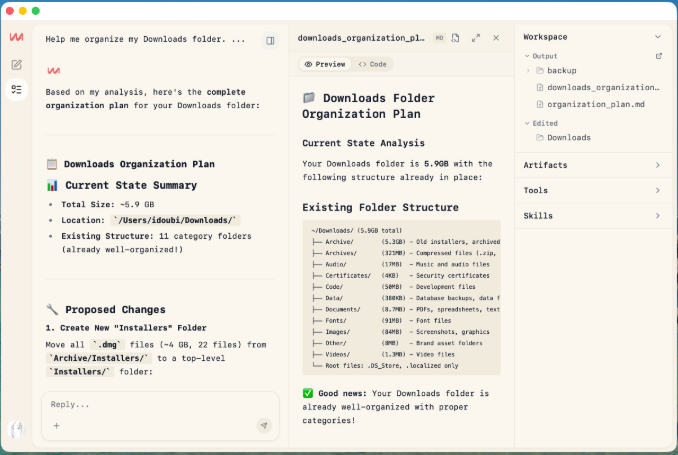Click the folder emoji in preview title
The width and height of the screenshot is (678, 455).
tap(309, 98)
